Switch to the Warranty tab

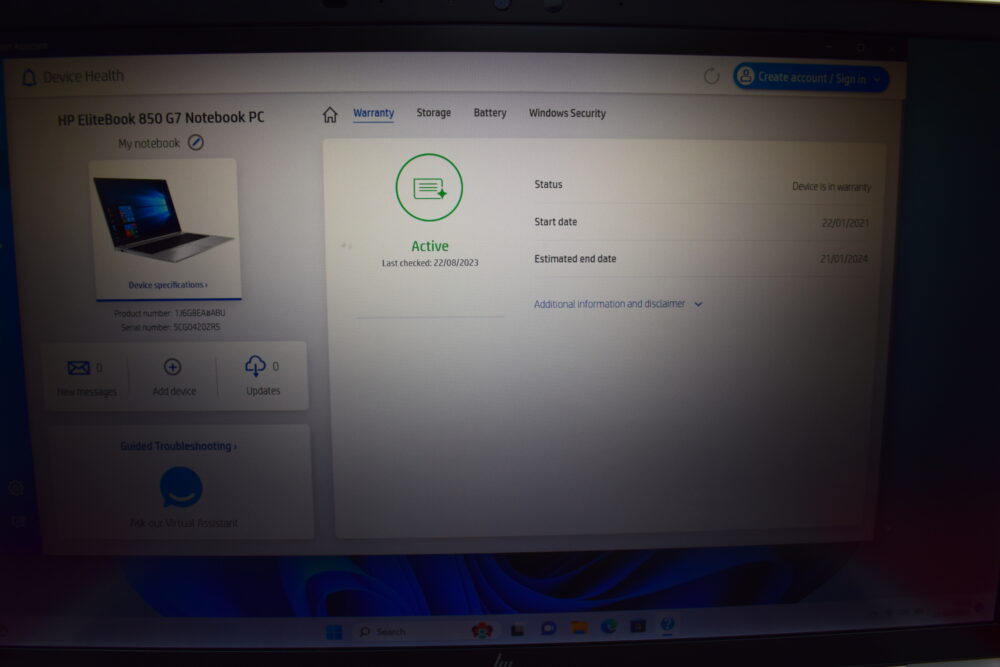coord(374,113)
